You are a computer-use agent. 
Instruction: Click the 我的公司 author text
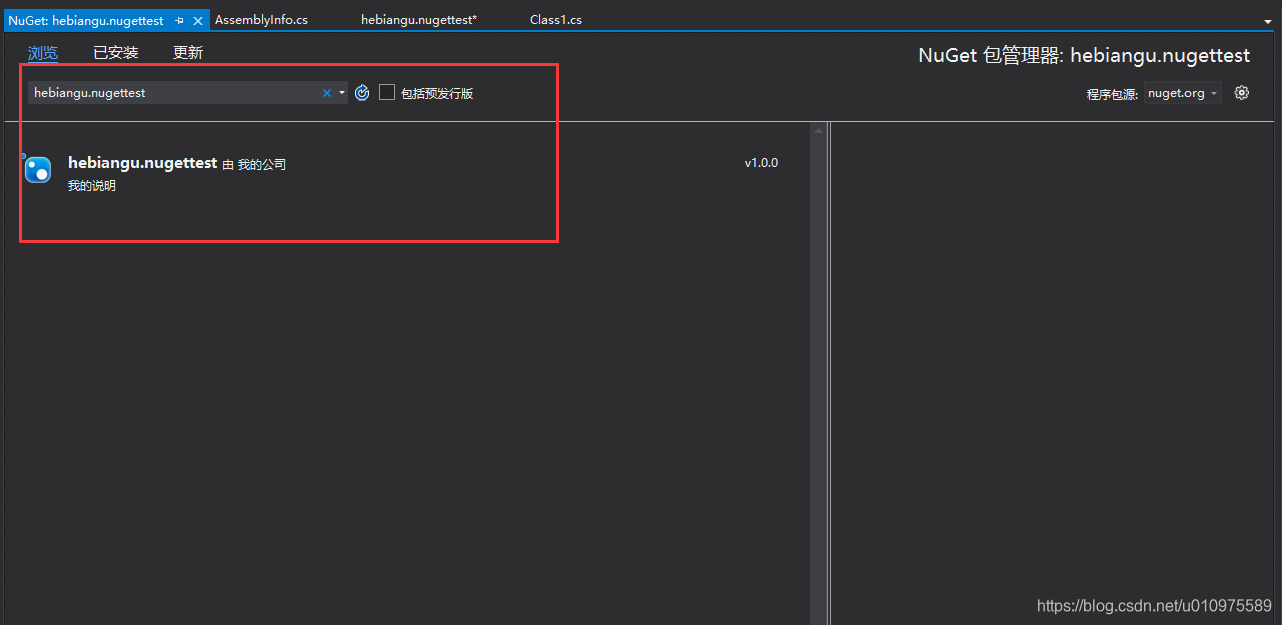[262, 164]
